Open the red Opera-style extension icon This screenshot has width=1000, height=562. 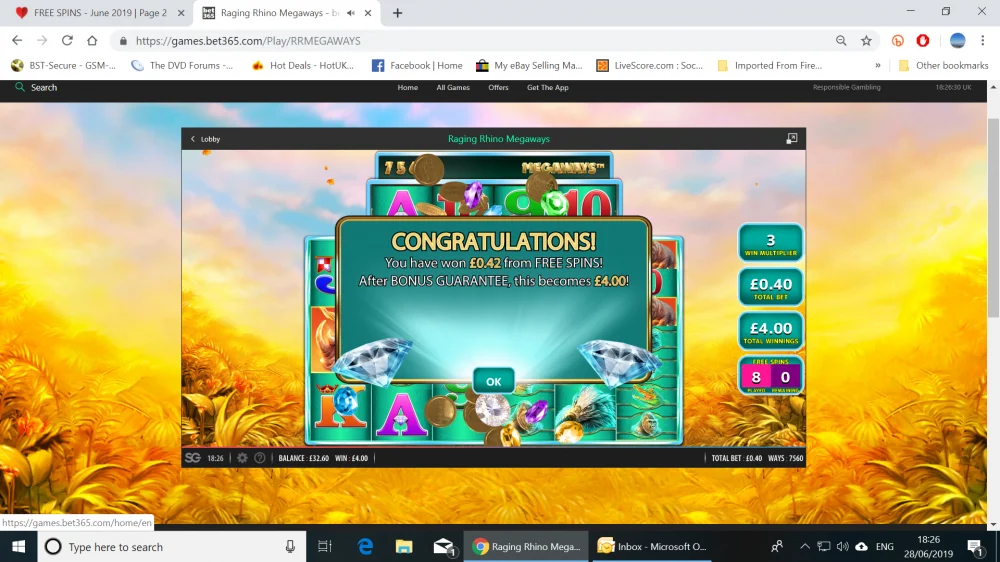tap(923, 41)
